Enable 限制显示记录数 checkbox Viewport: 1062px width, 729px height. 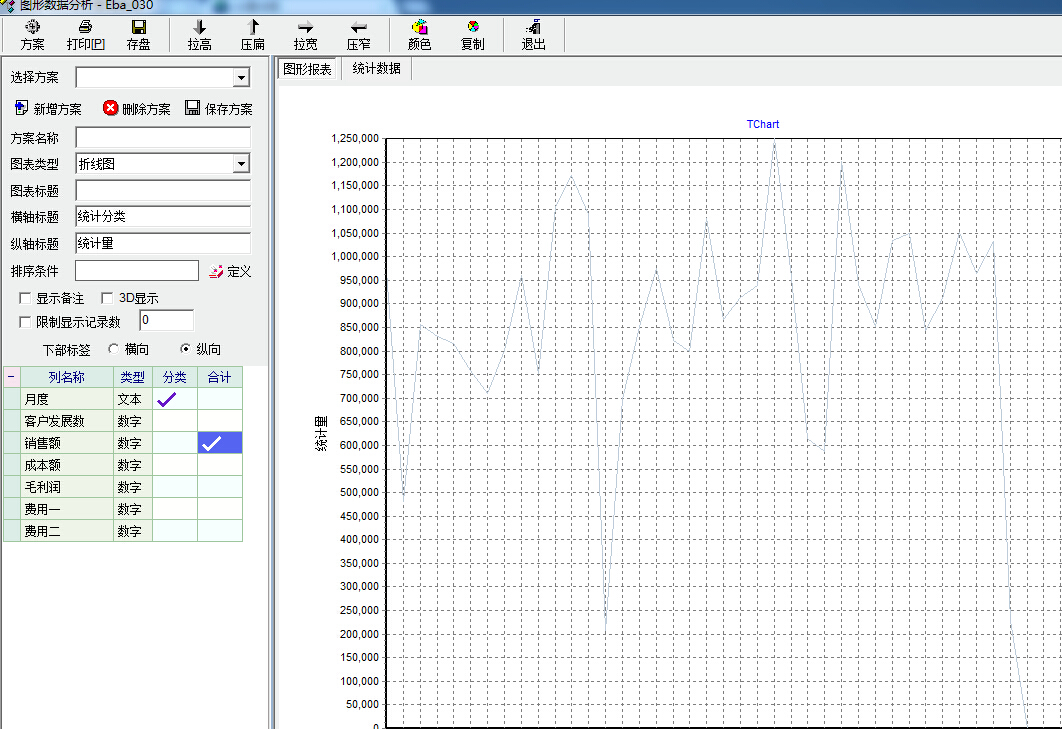pyautogui.click(x=26, y=322)
